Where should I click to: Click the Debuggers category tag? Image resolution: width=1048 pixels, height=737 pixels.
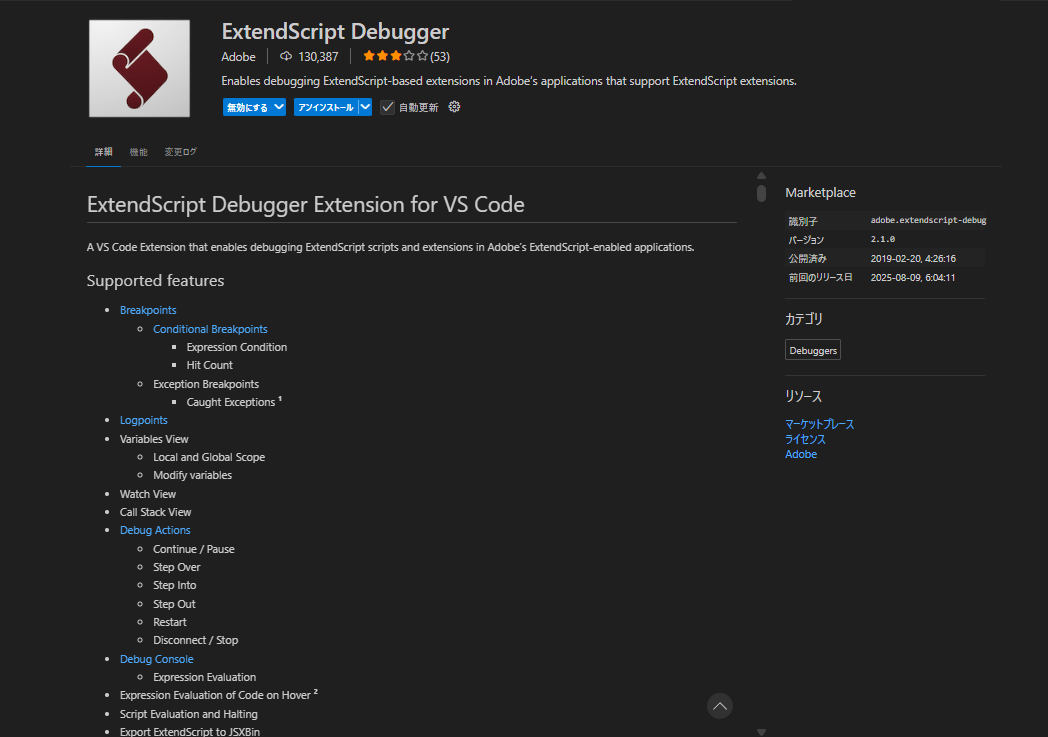812,350
